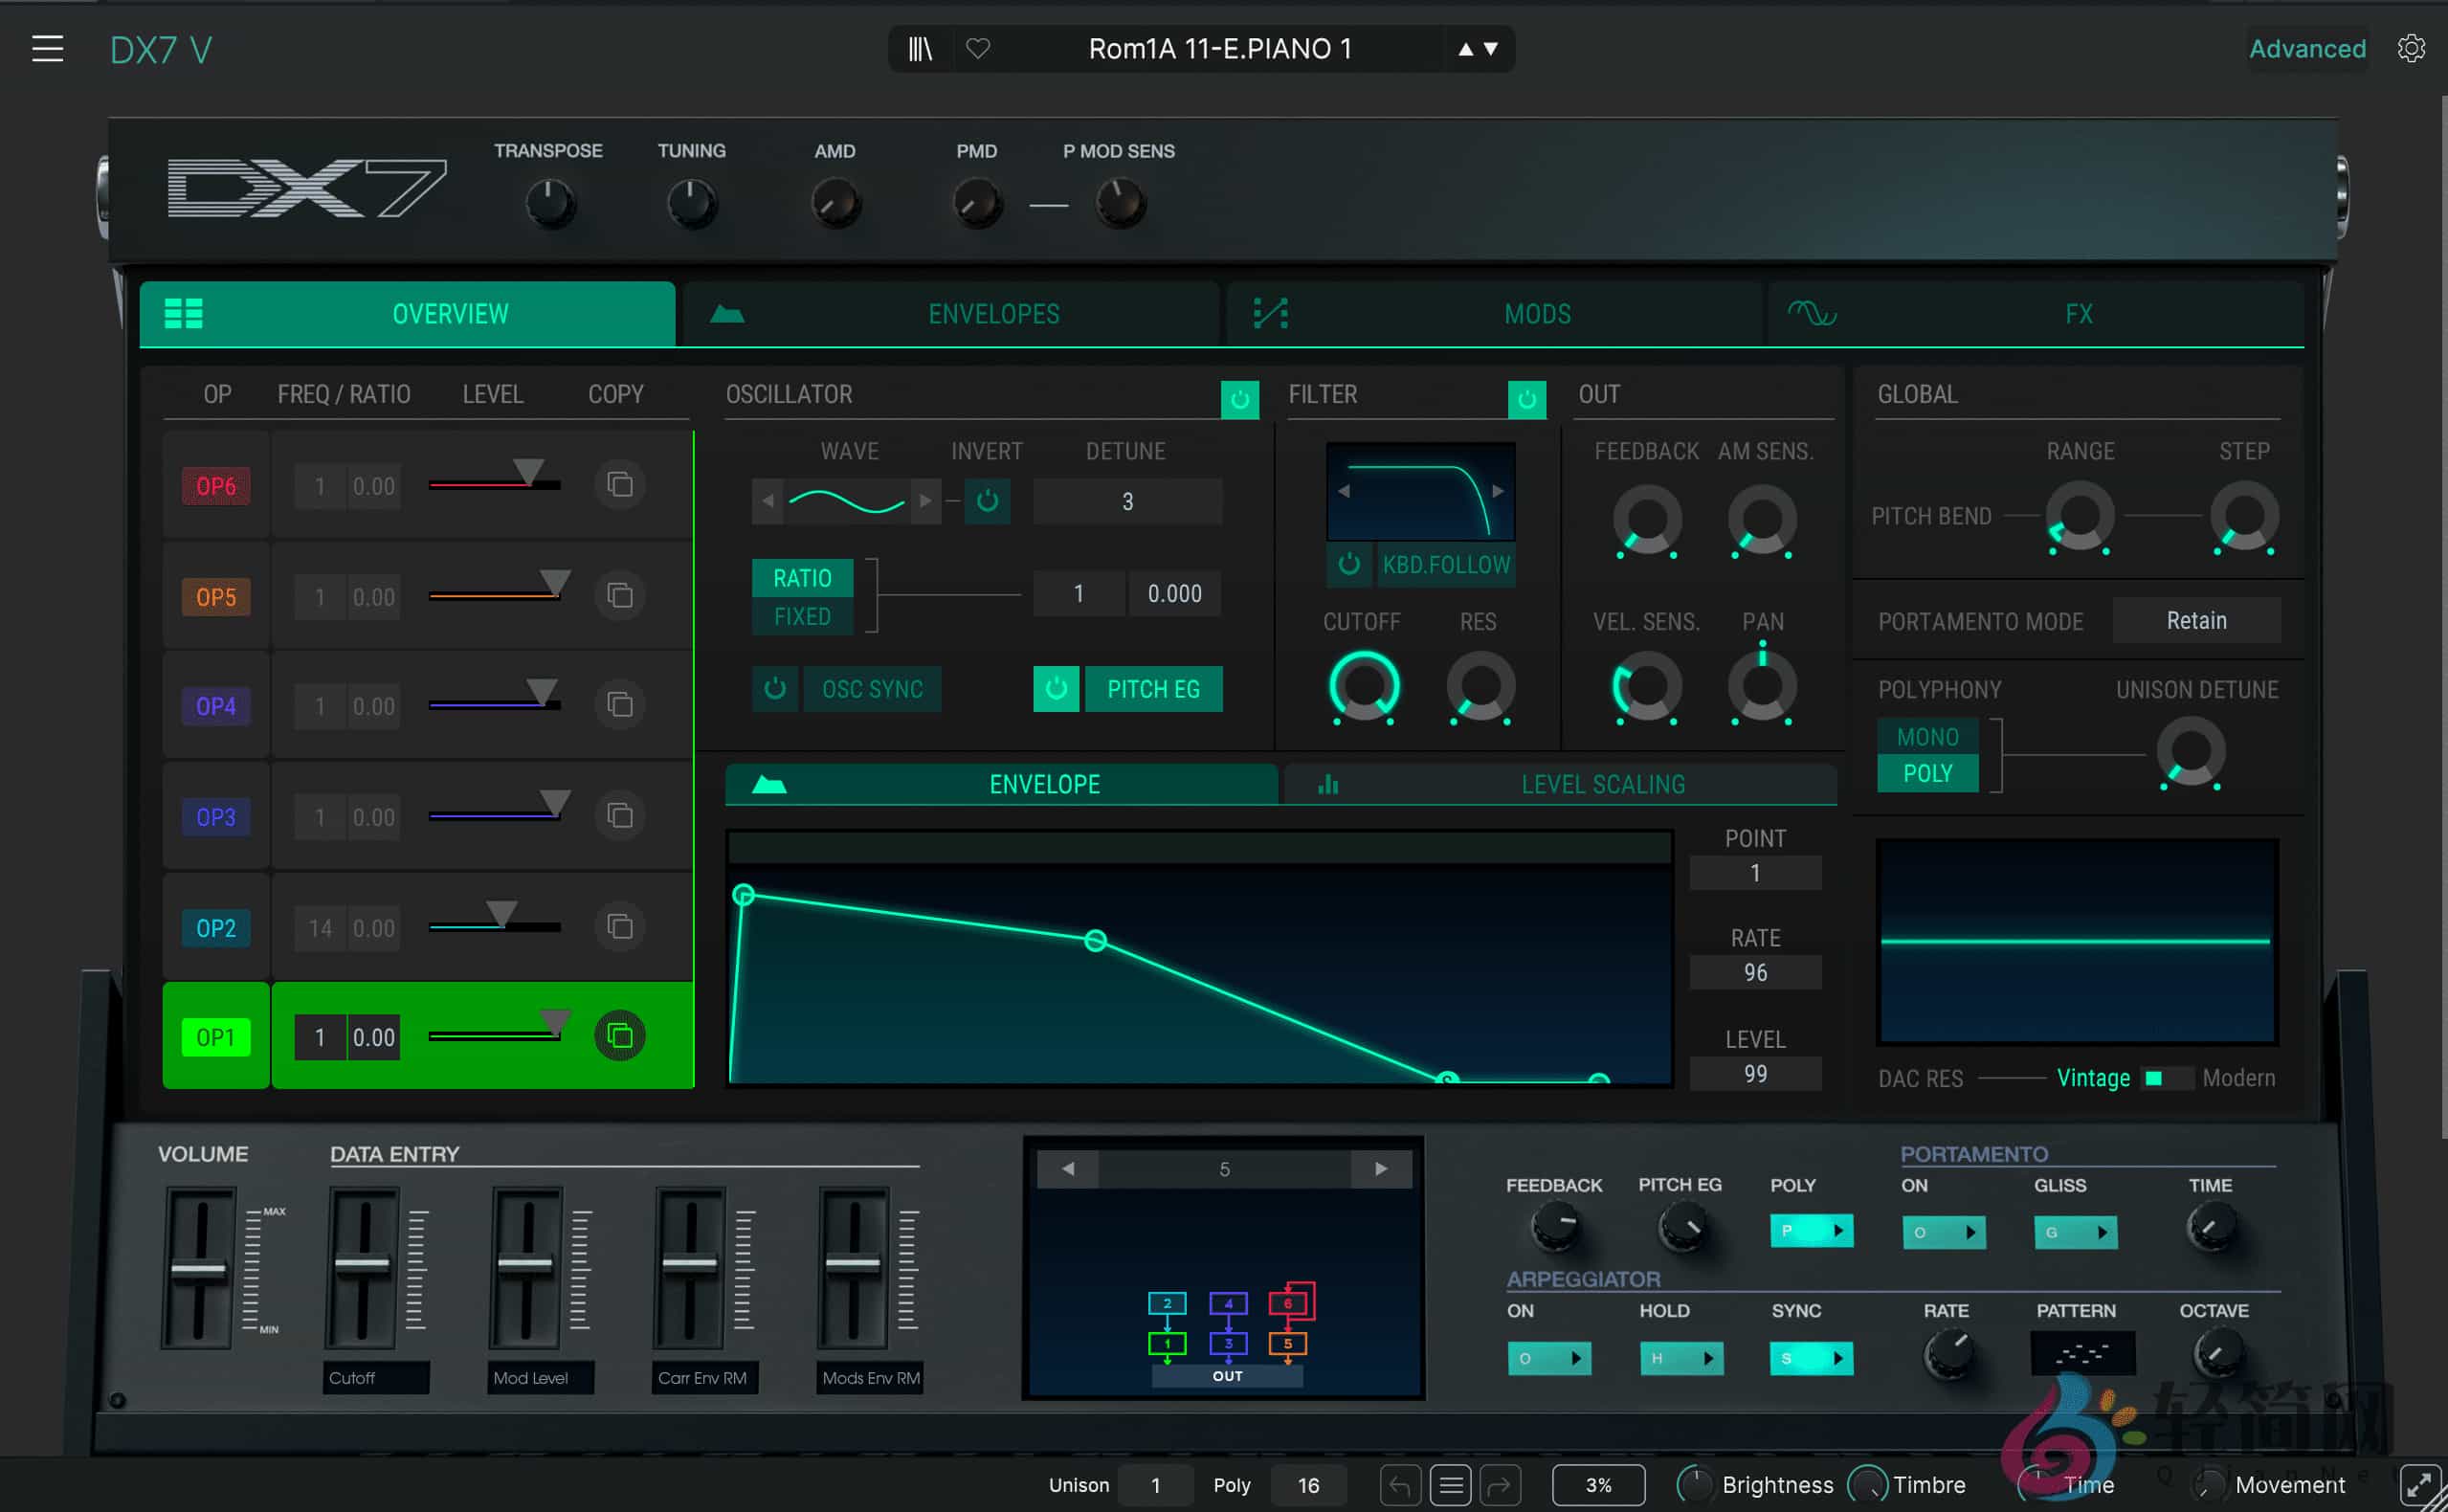The width and height of the screenshot is (2448, 1512).
Task: Open the hamburger menu
Action: (47, 48)
